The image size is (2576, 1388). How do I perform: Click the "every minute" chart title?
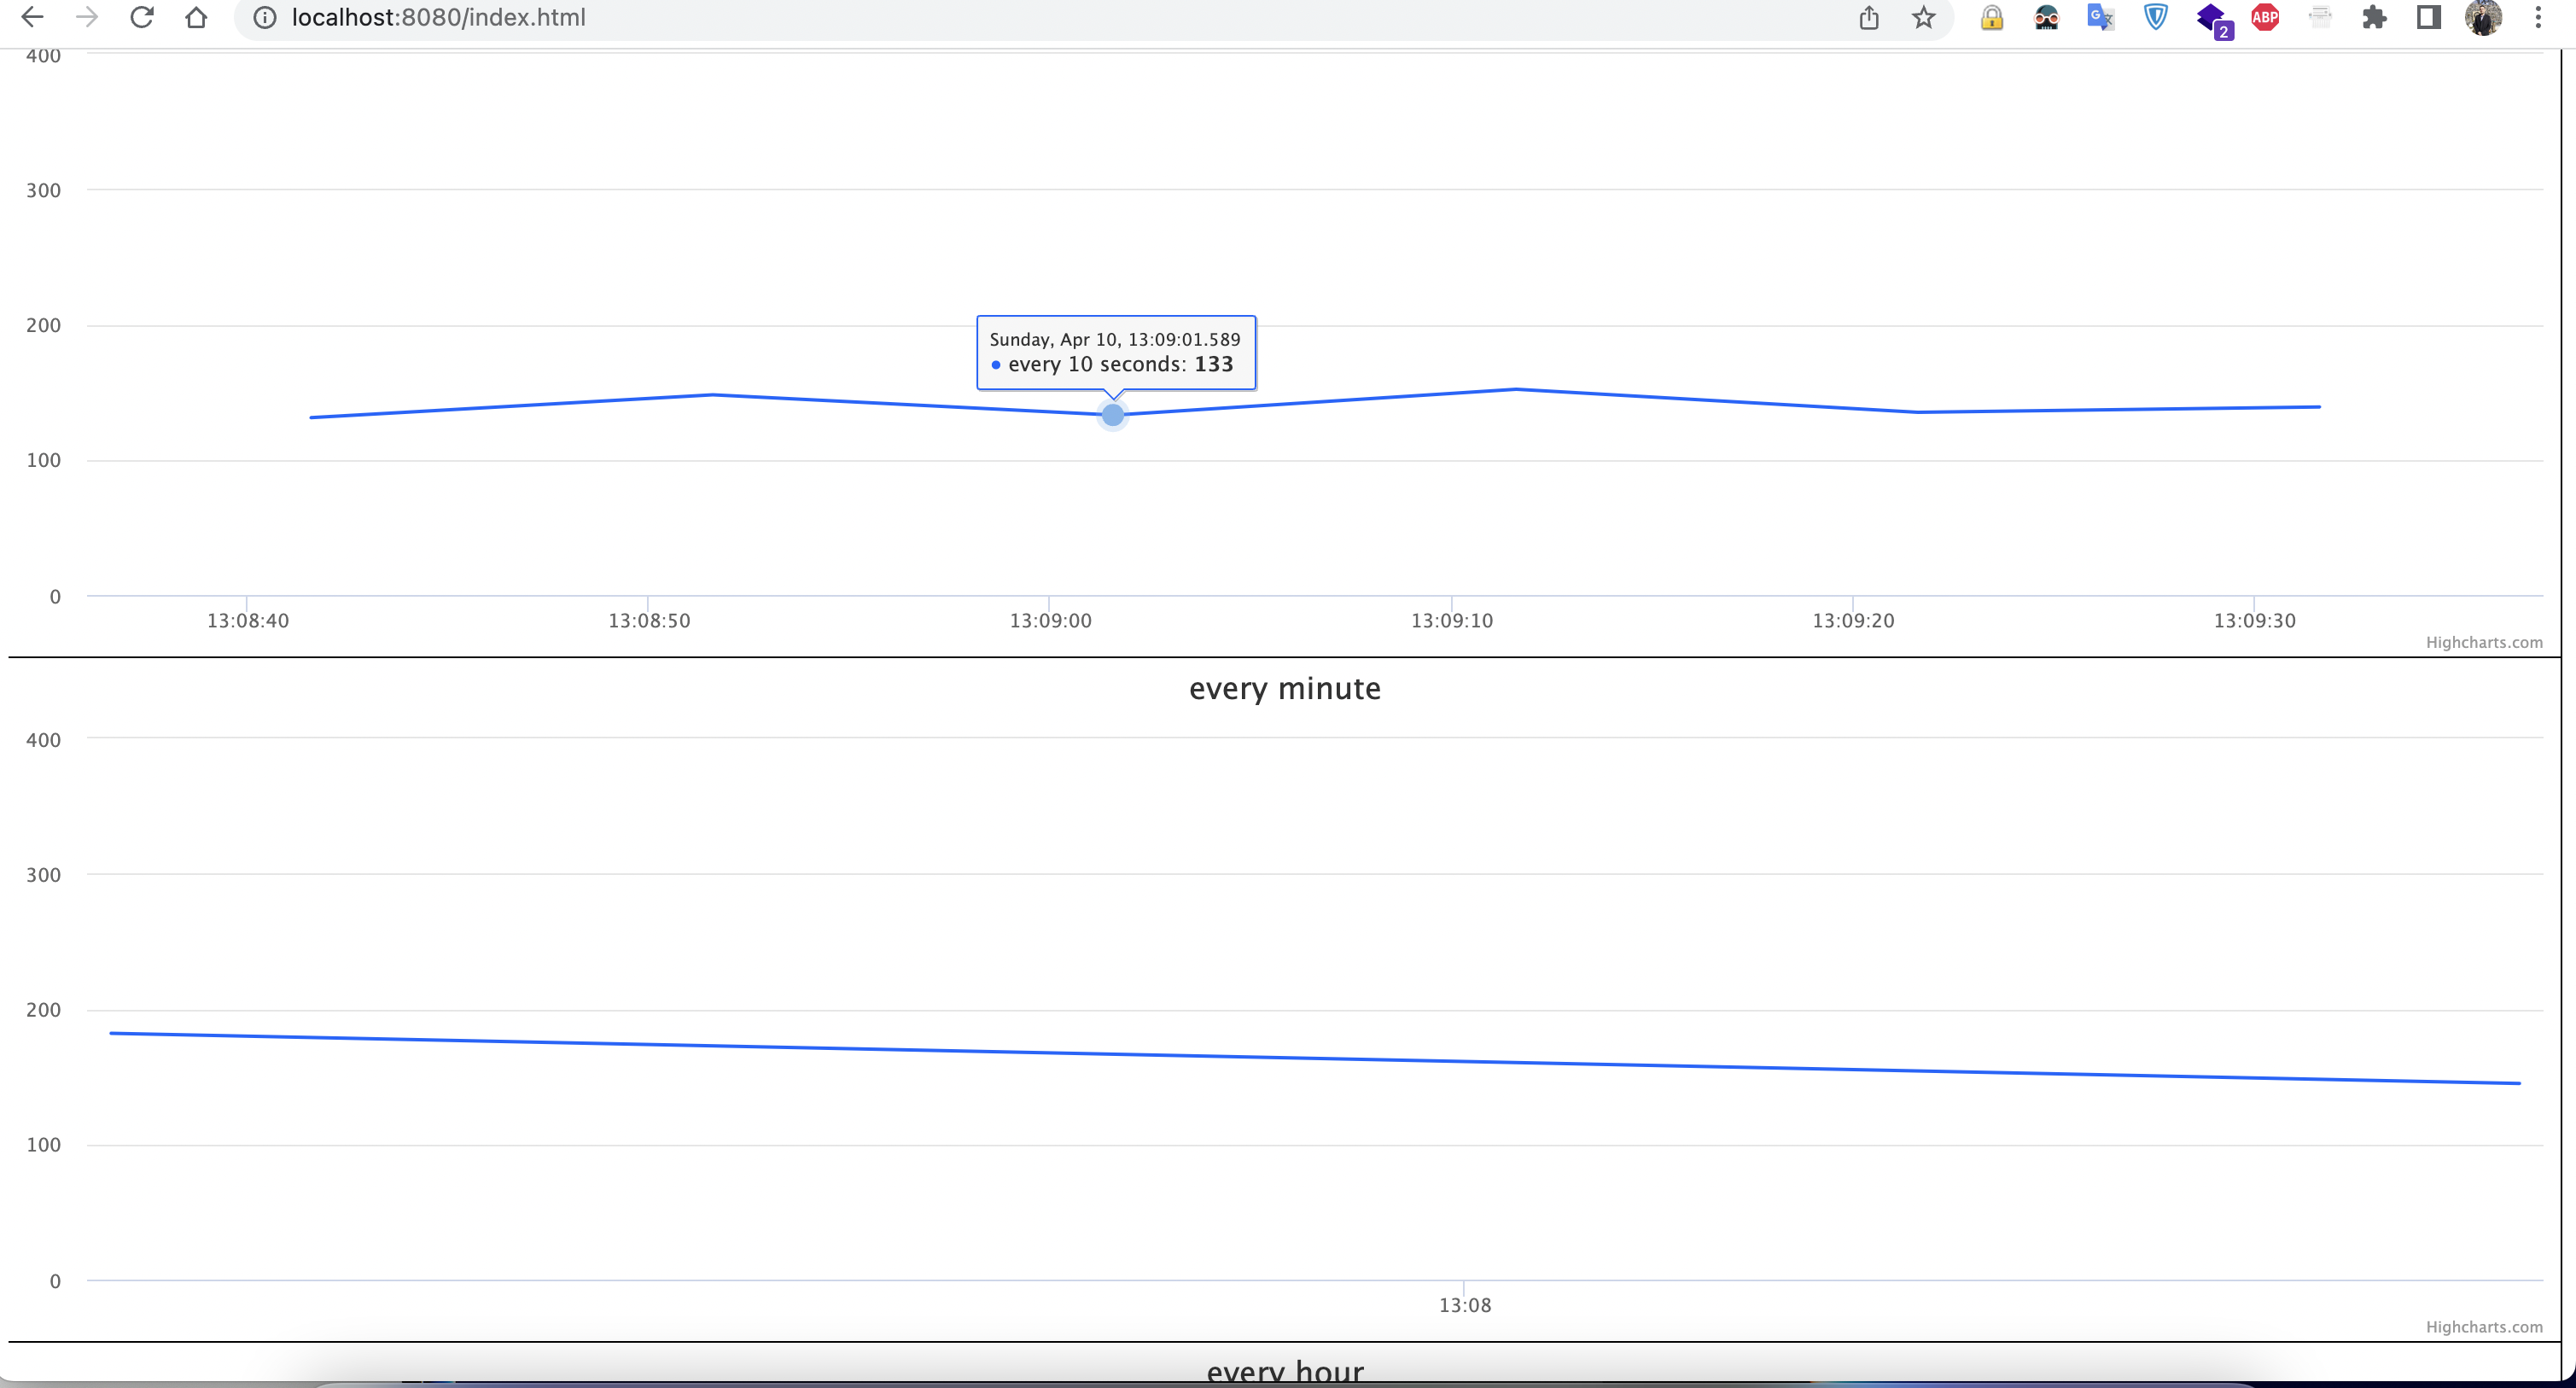[1285, 689]
